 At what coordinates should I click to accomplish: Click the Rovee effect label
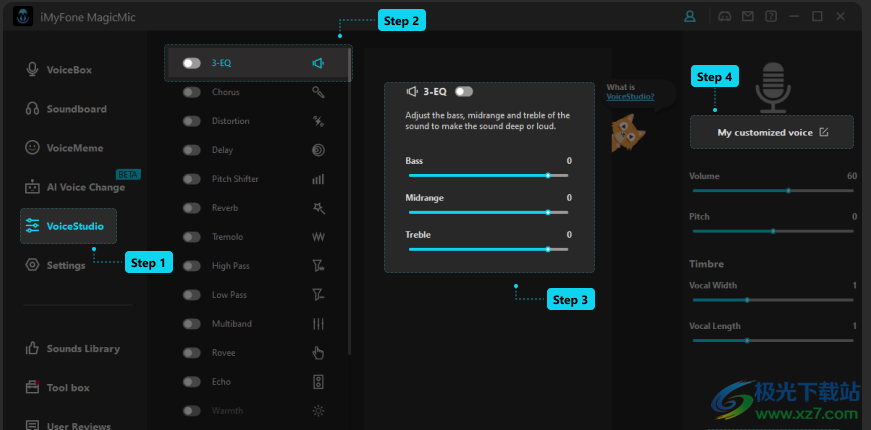pos(223,353)
